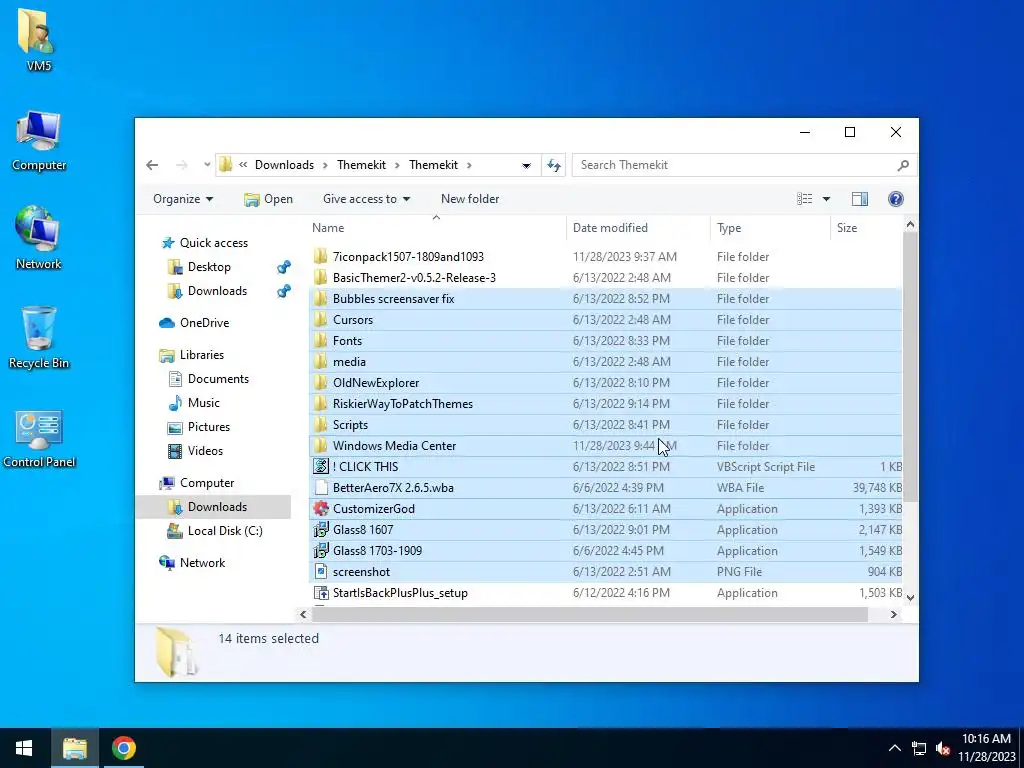Select the Fonts folder
Viewport: 1024px width, 768px height.
coord(347,341)
